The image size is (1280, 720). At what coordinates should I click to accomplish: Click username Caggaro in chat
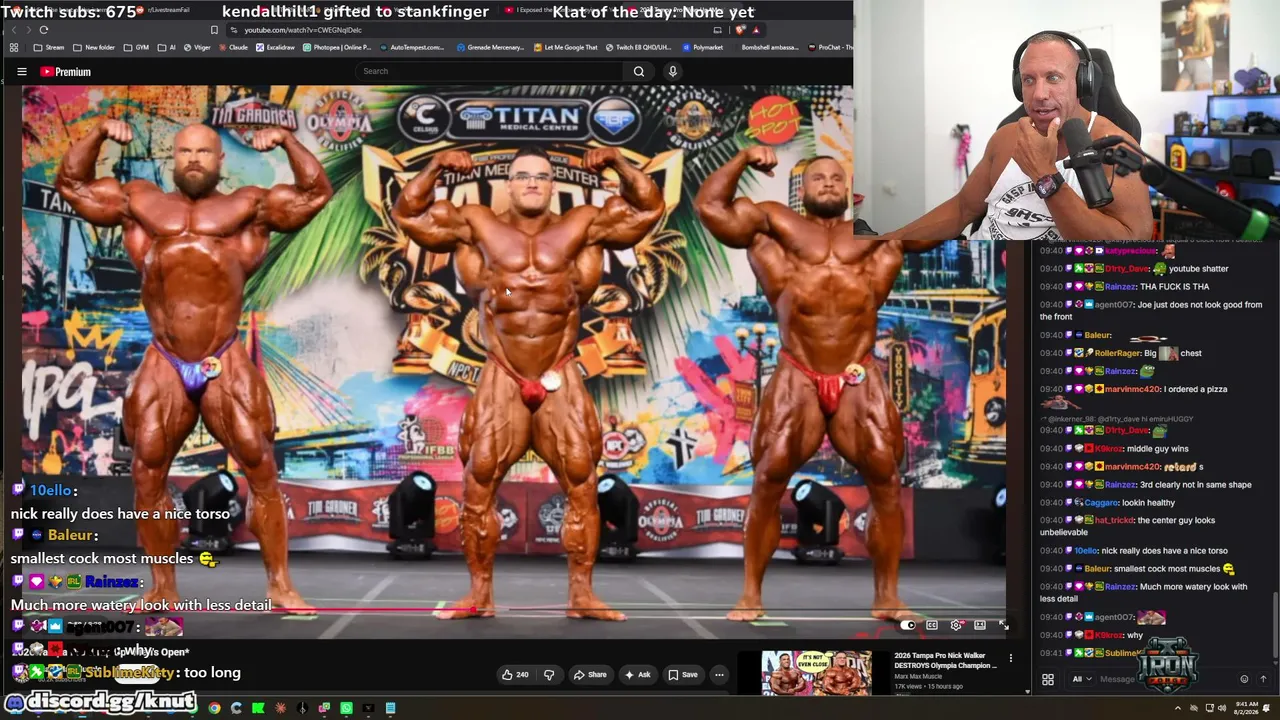click(x=1102, y=503)
